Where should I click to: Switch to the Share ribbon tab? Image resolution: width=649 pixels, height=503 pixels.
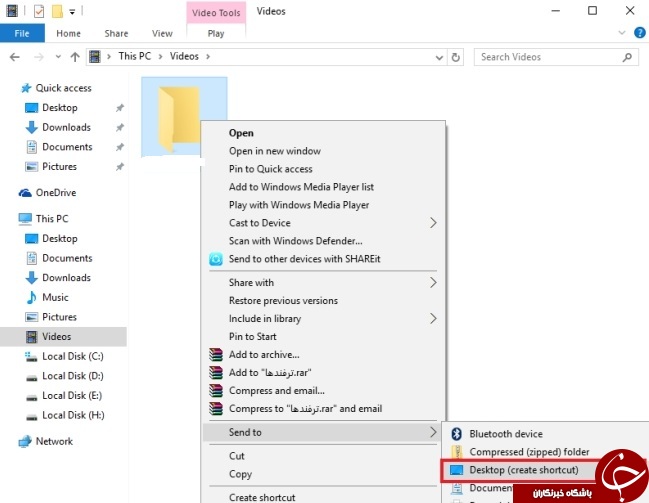coord(116,33)
